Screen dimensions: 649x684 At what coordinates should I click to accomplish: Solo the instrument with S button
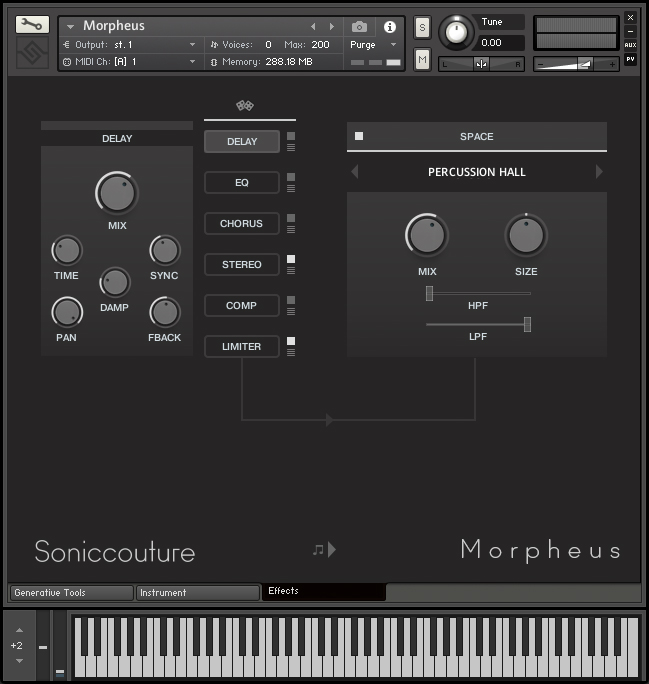pos(422,28)
